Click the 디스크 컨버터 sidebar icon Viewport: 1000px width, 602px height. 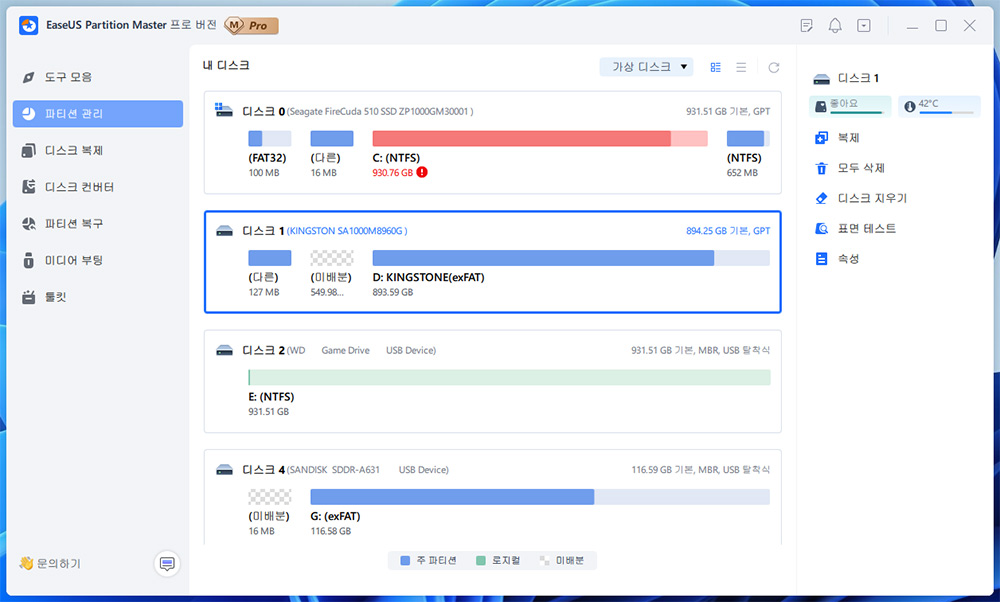[x=29, y=187]
